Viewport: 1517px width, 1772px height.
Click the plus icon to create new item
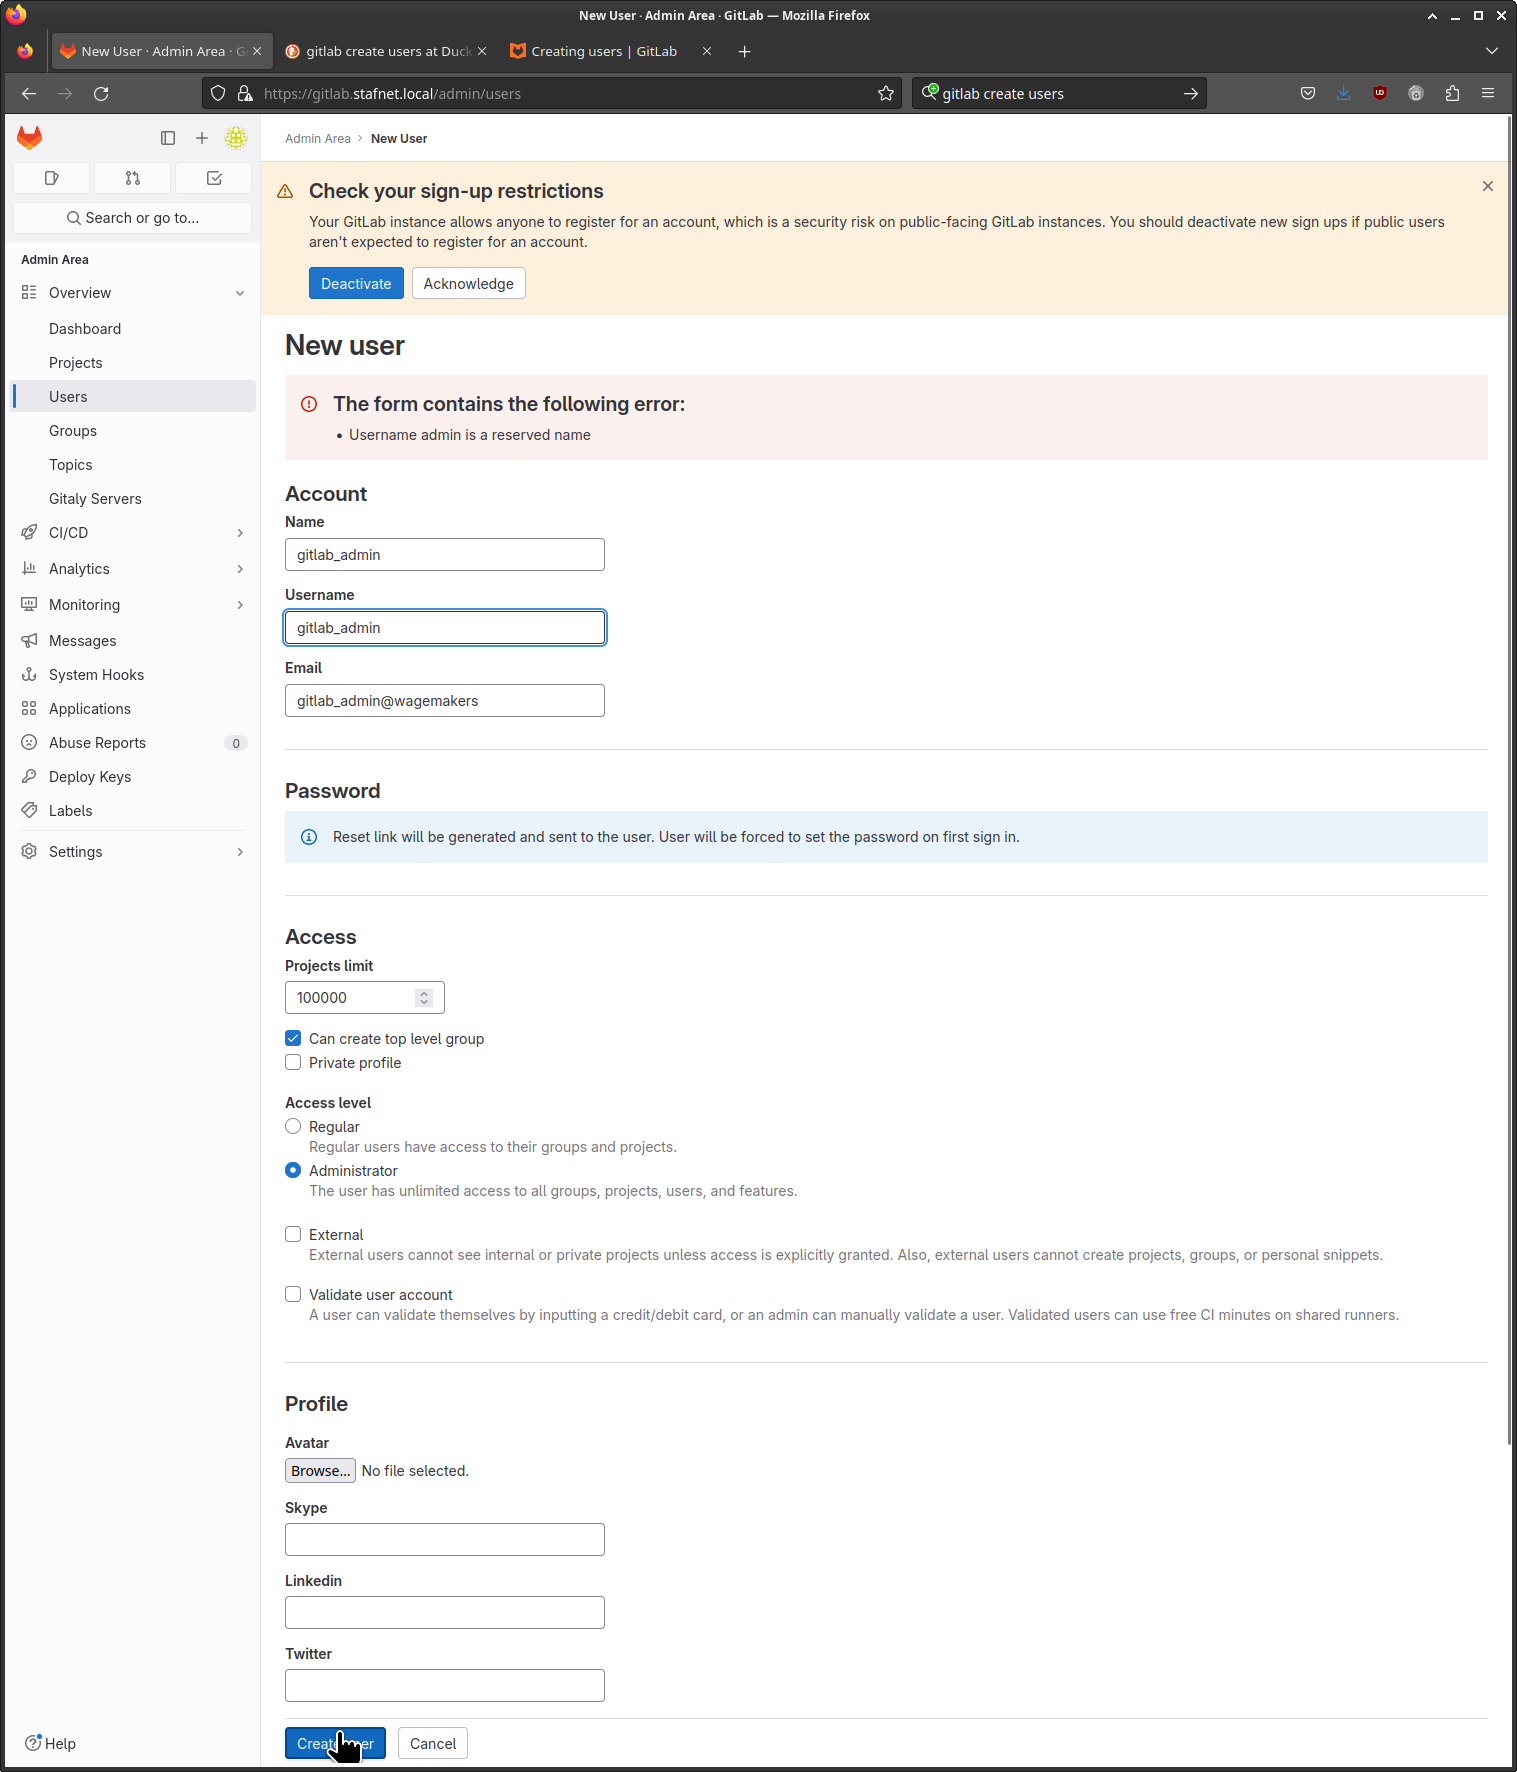coord(202,138)
